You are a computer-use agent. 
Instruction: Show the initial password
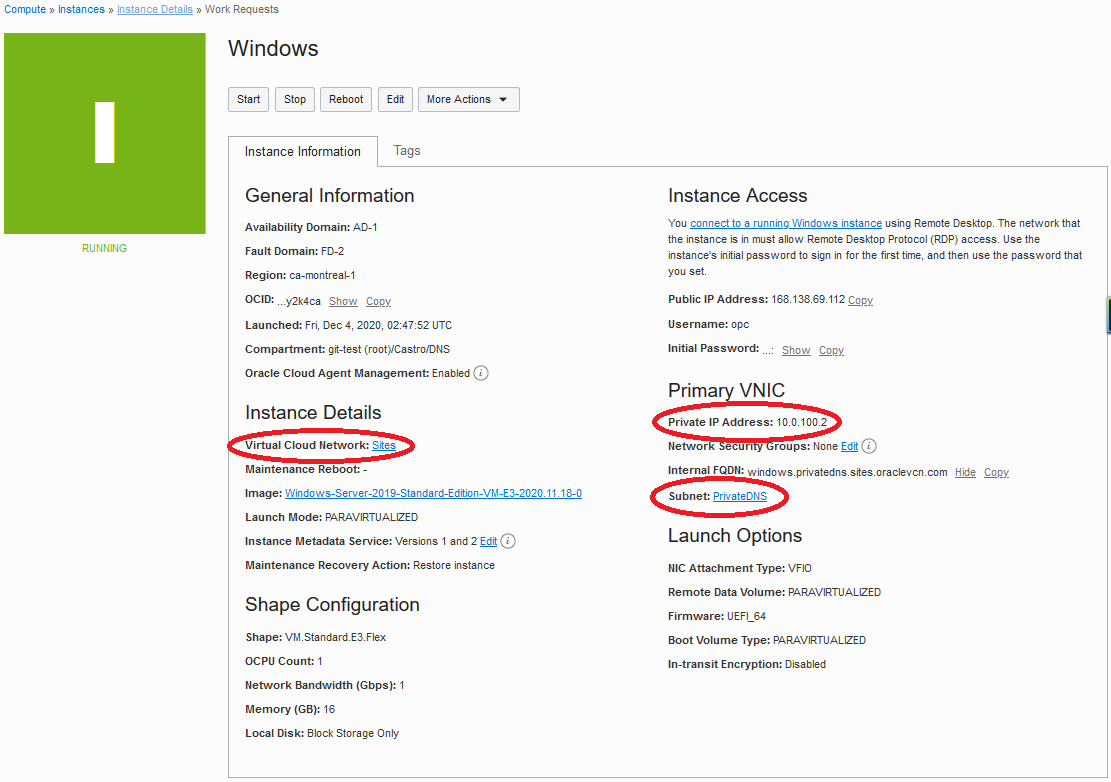click(796, 350)
